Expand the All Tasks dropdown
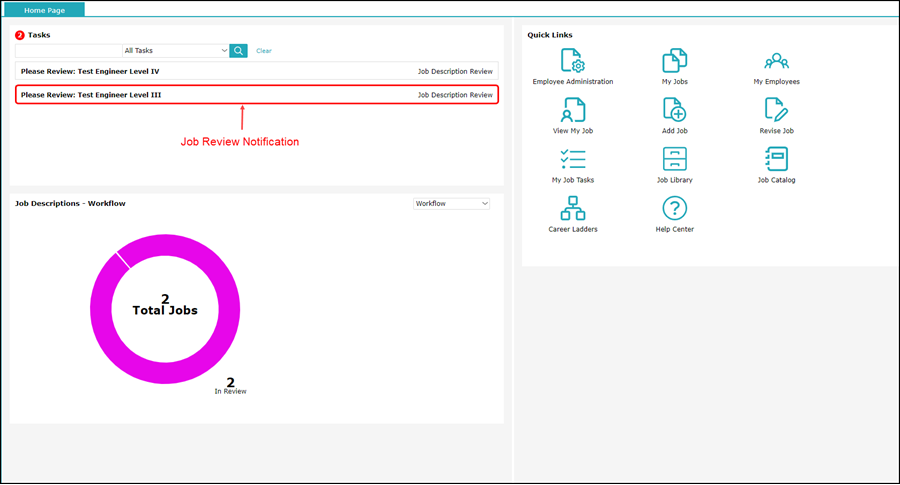 tap(176, 51)
